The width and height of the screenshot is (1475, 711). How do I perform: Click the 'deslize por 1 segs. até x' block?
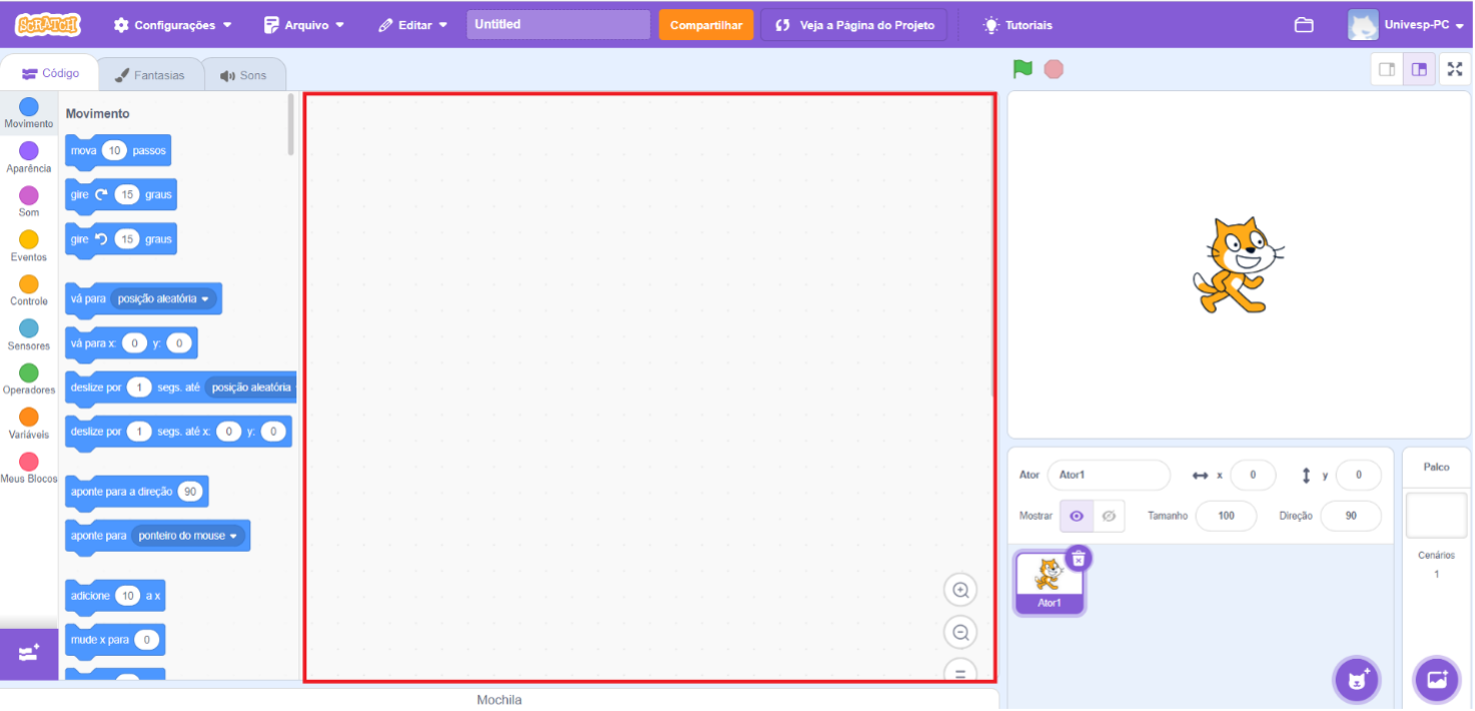179,432
